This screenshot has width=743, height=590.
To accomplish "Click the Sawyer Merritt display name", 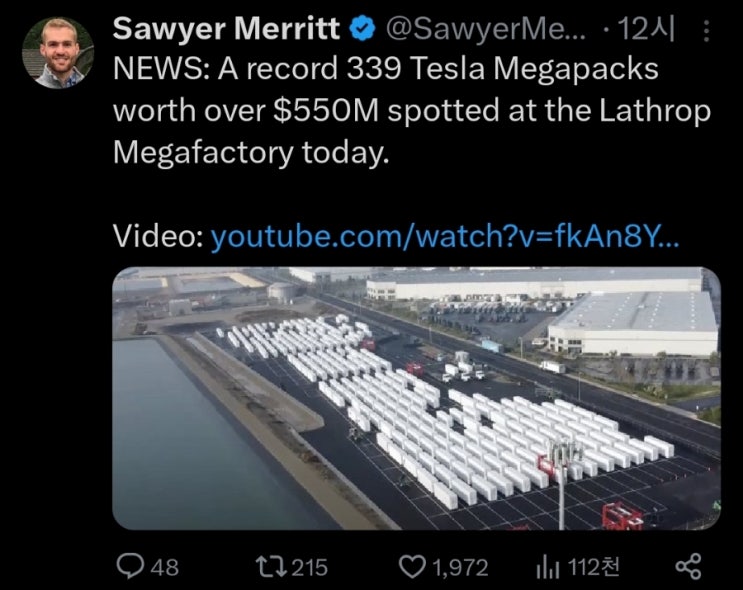I will click(x=227, y=30).
